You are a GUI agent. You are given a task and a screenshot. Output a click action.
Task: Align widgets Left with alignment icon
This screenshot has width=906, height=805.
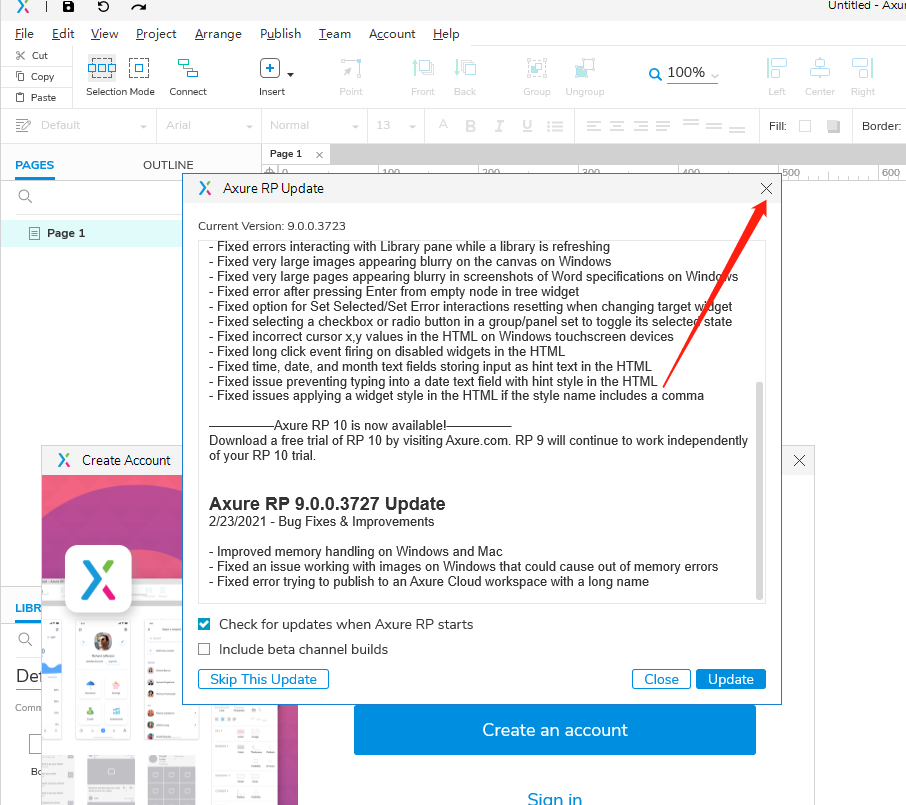coord(776,70)
